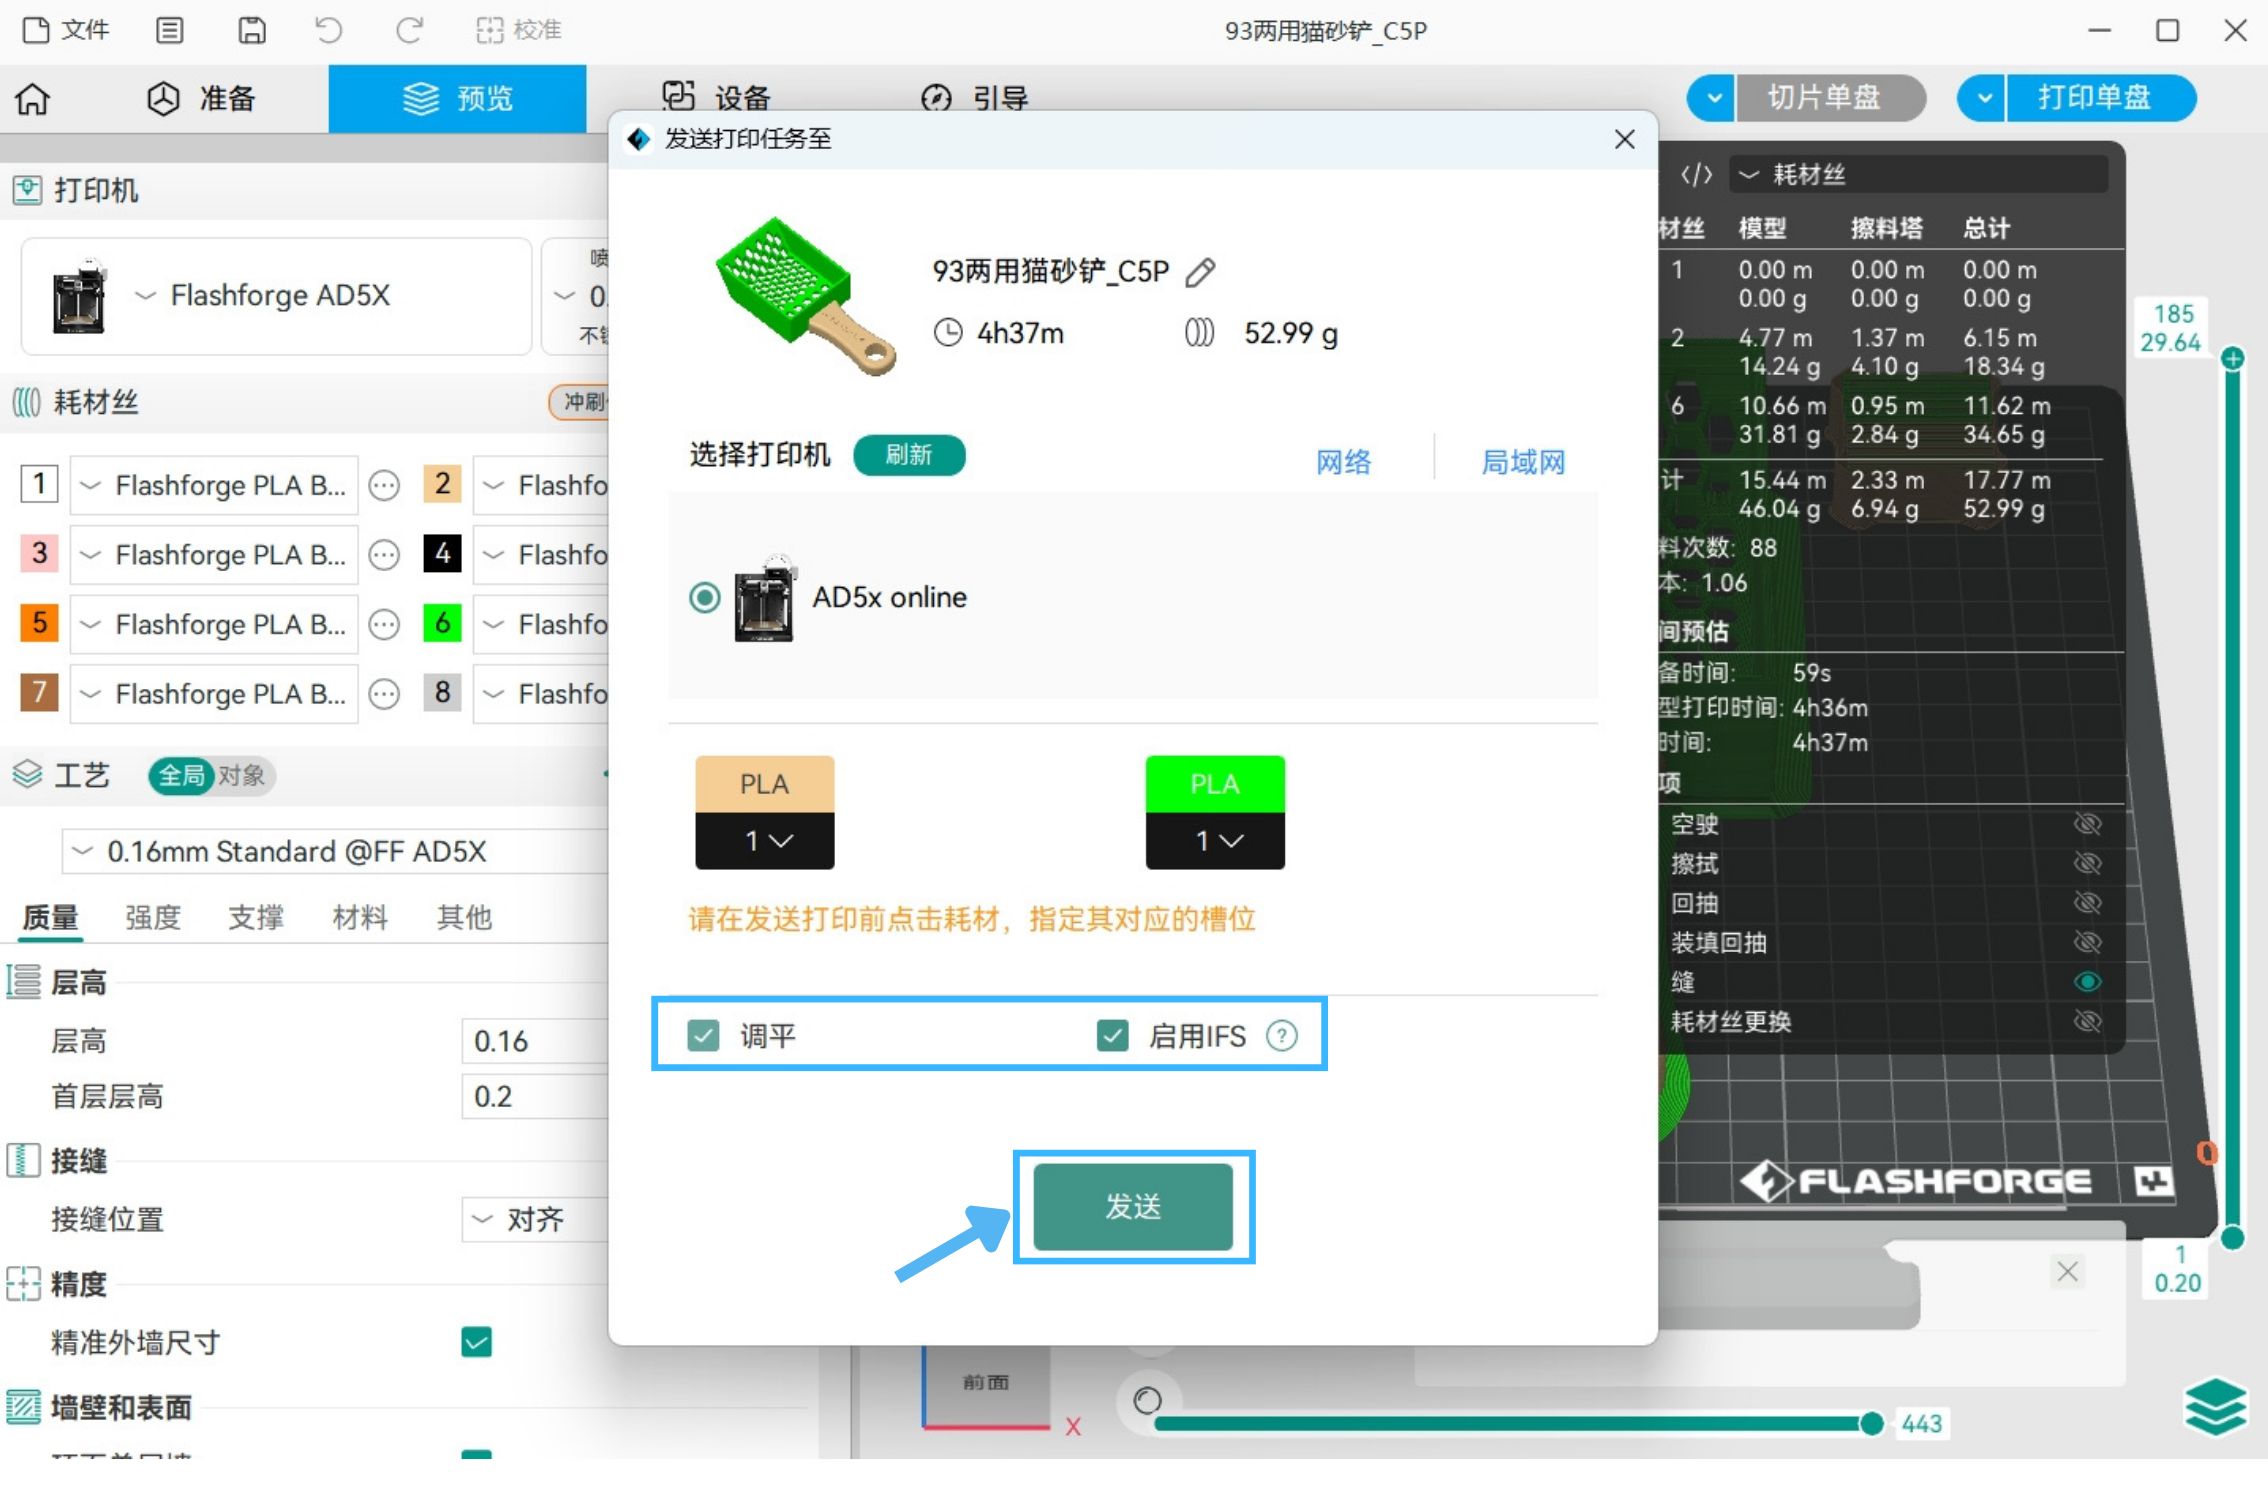Click the document list icon in title bar
This screenshot has width=2268, height=1512.
170,30
